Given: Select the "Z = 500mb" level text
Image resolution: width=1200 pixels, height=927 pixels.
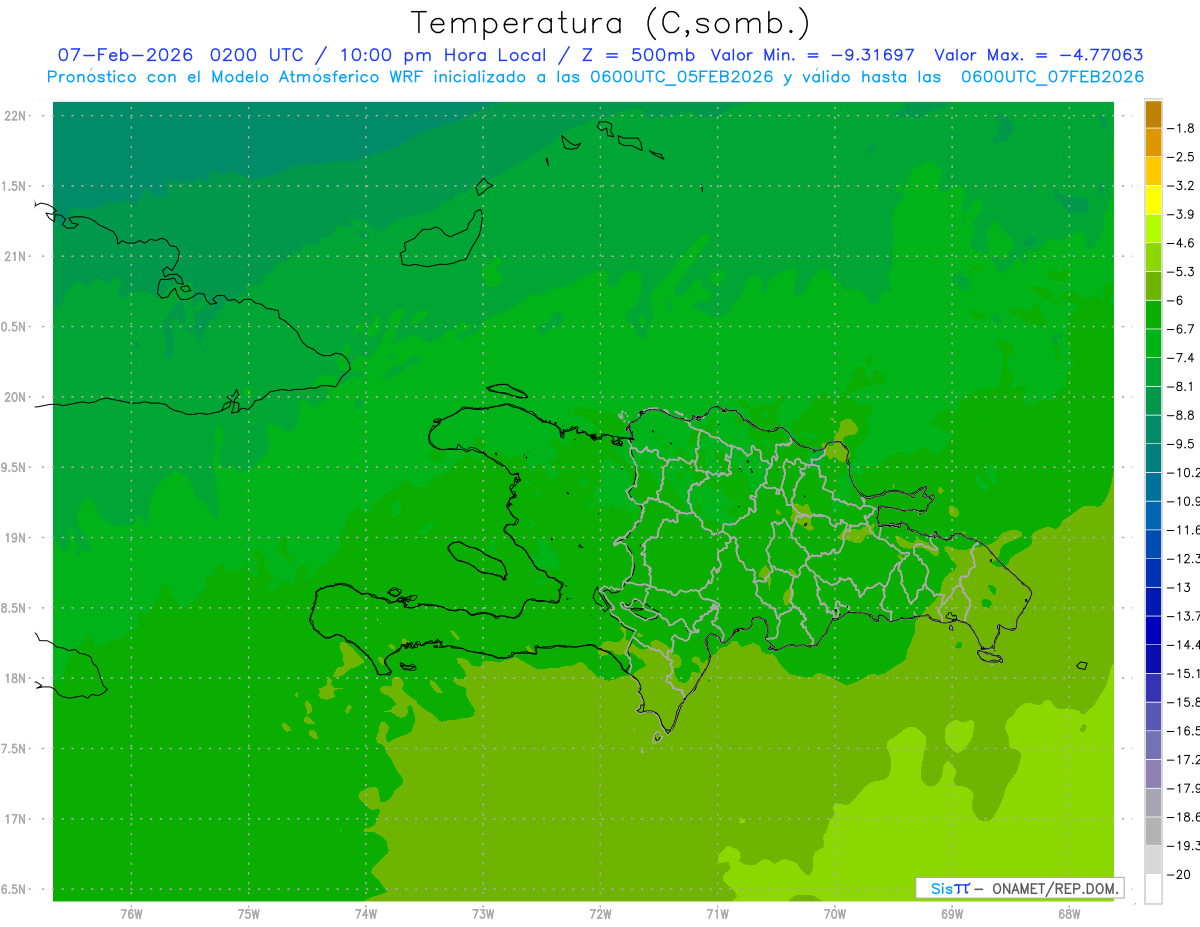Looking at the screenshot, I should [637, 55].
